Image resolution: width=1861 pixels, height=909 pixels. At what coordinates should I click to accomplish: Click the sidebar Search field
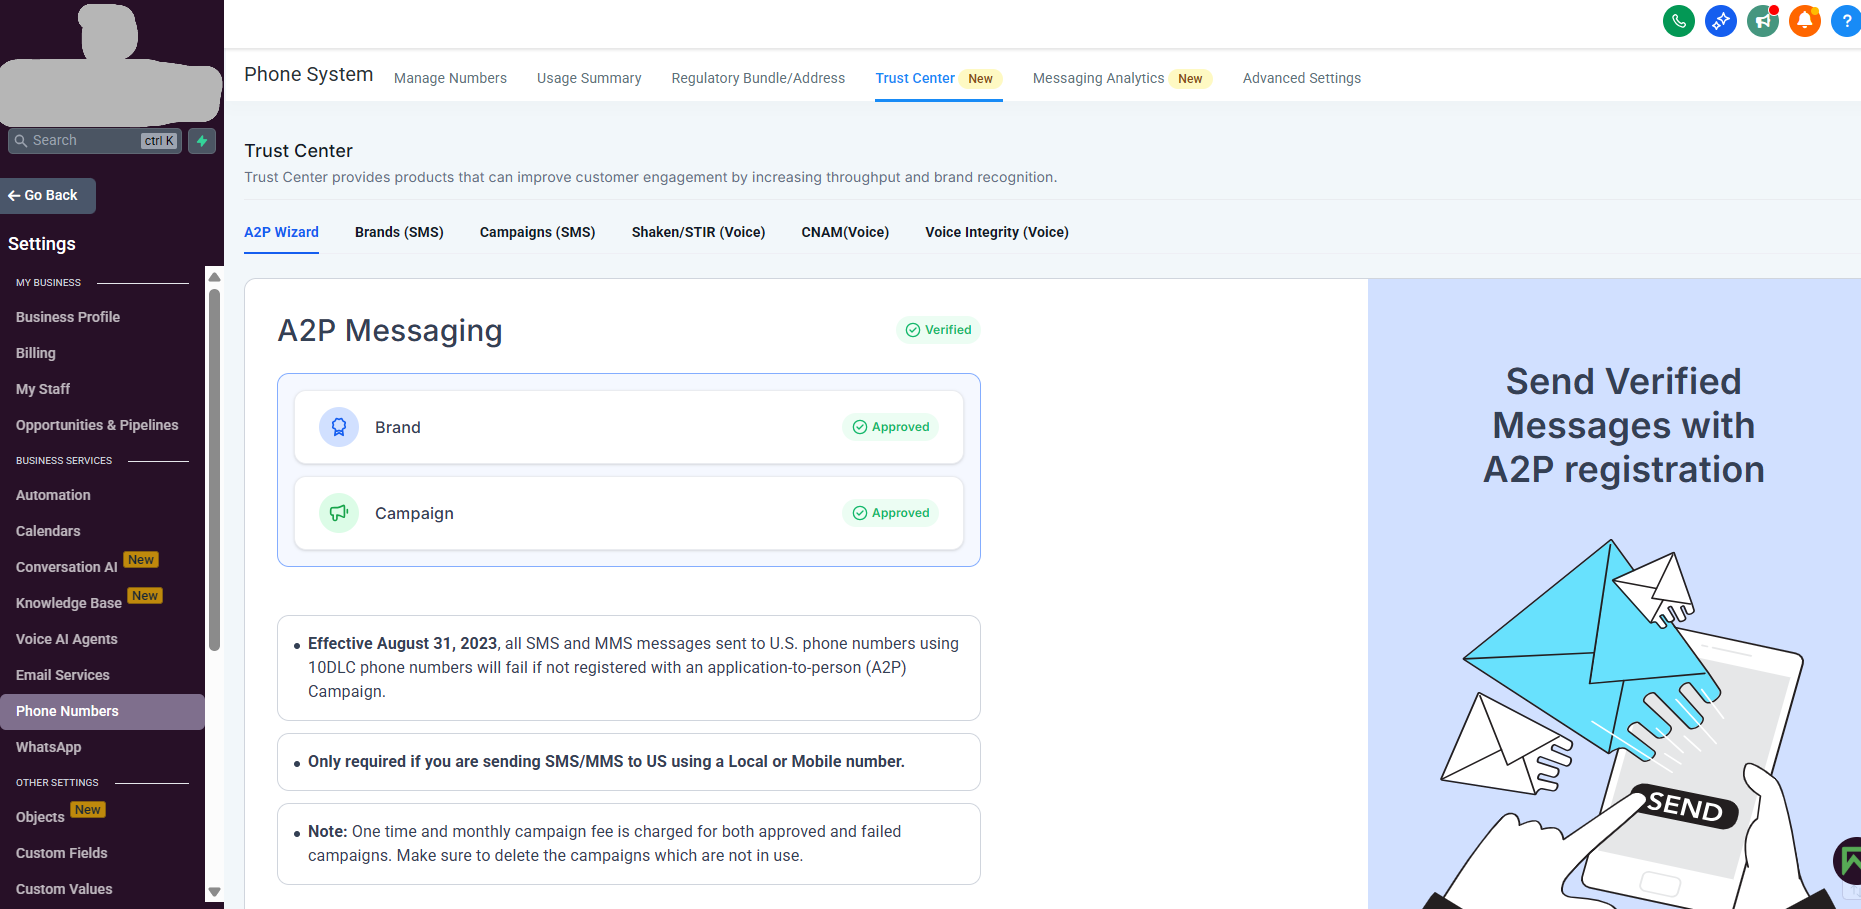pos(94,141)
